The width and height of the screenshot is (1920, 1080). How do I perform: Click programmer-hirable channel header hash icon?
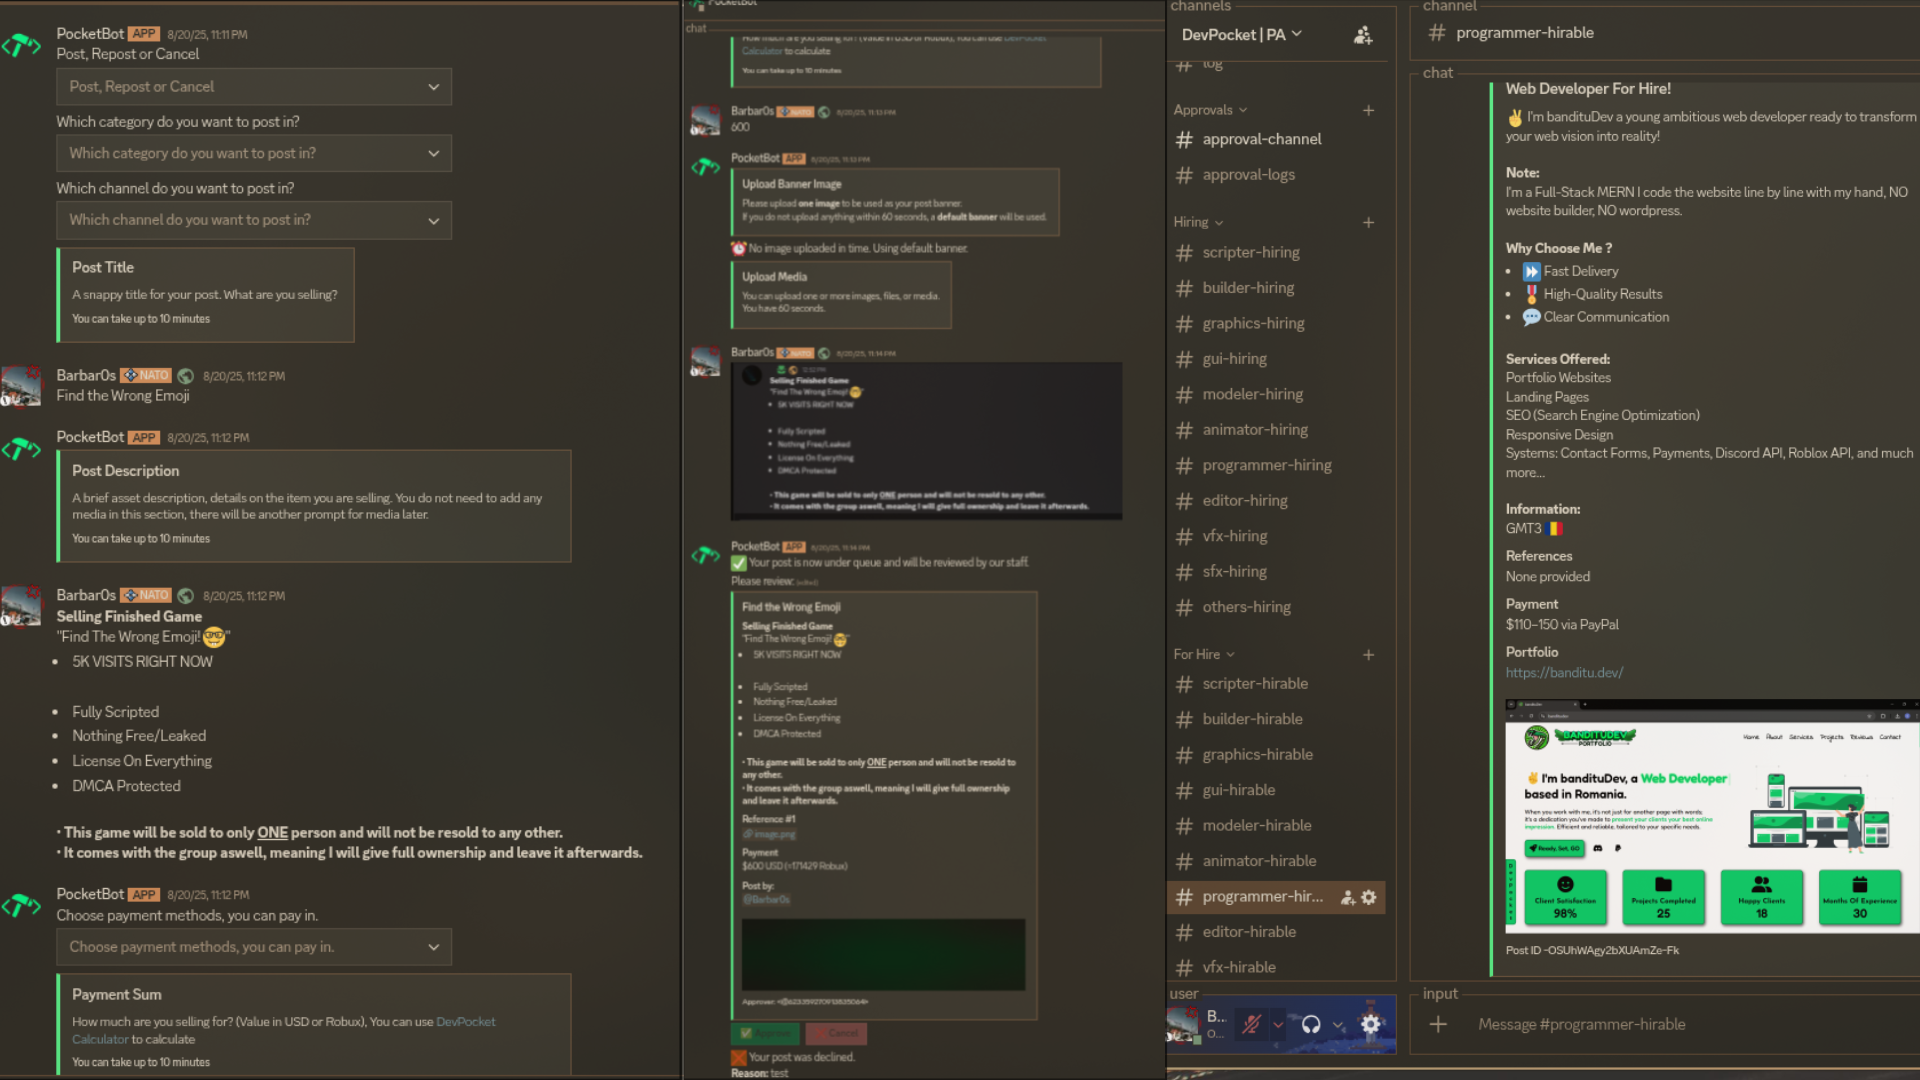pyautogui.click(x=1437, y=33)
